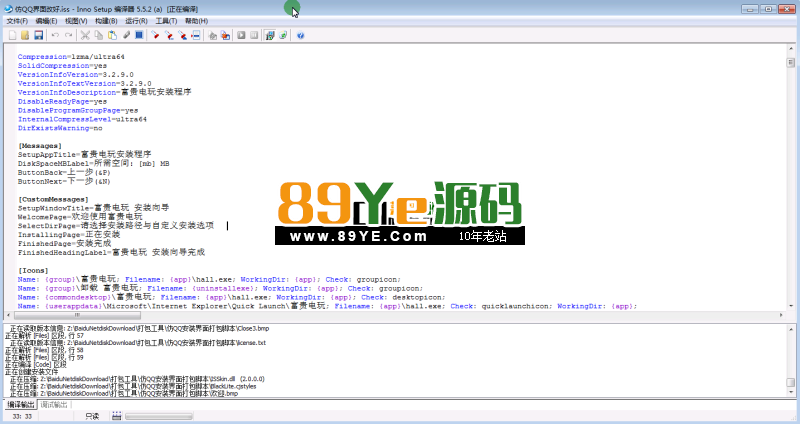Click the Copy icon in the toolbar
This screenshot has width=800, height=424.
pos(98,35)
